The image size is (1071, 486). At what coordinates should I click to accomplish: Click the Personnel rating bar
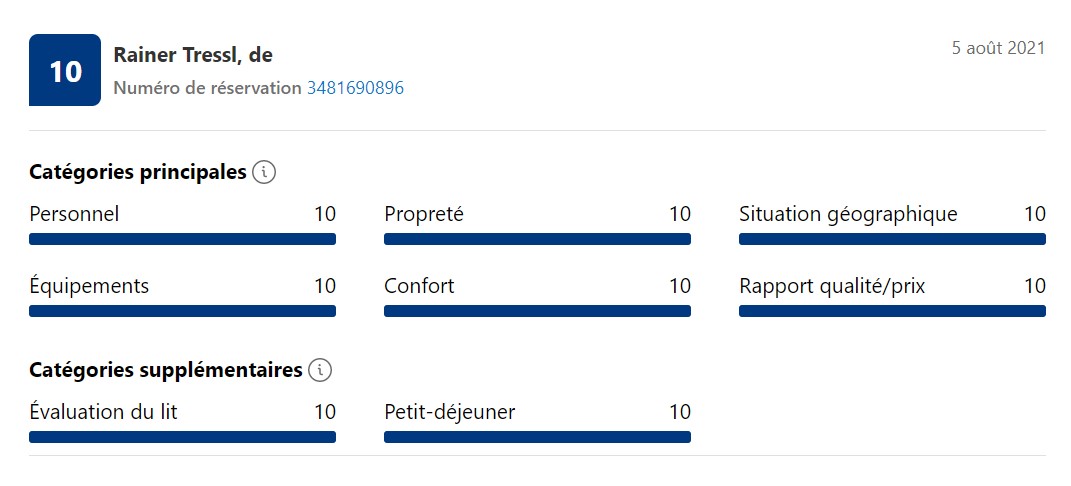[182, 239]
